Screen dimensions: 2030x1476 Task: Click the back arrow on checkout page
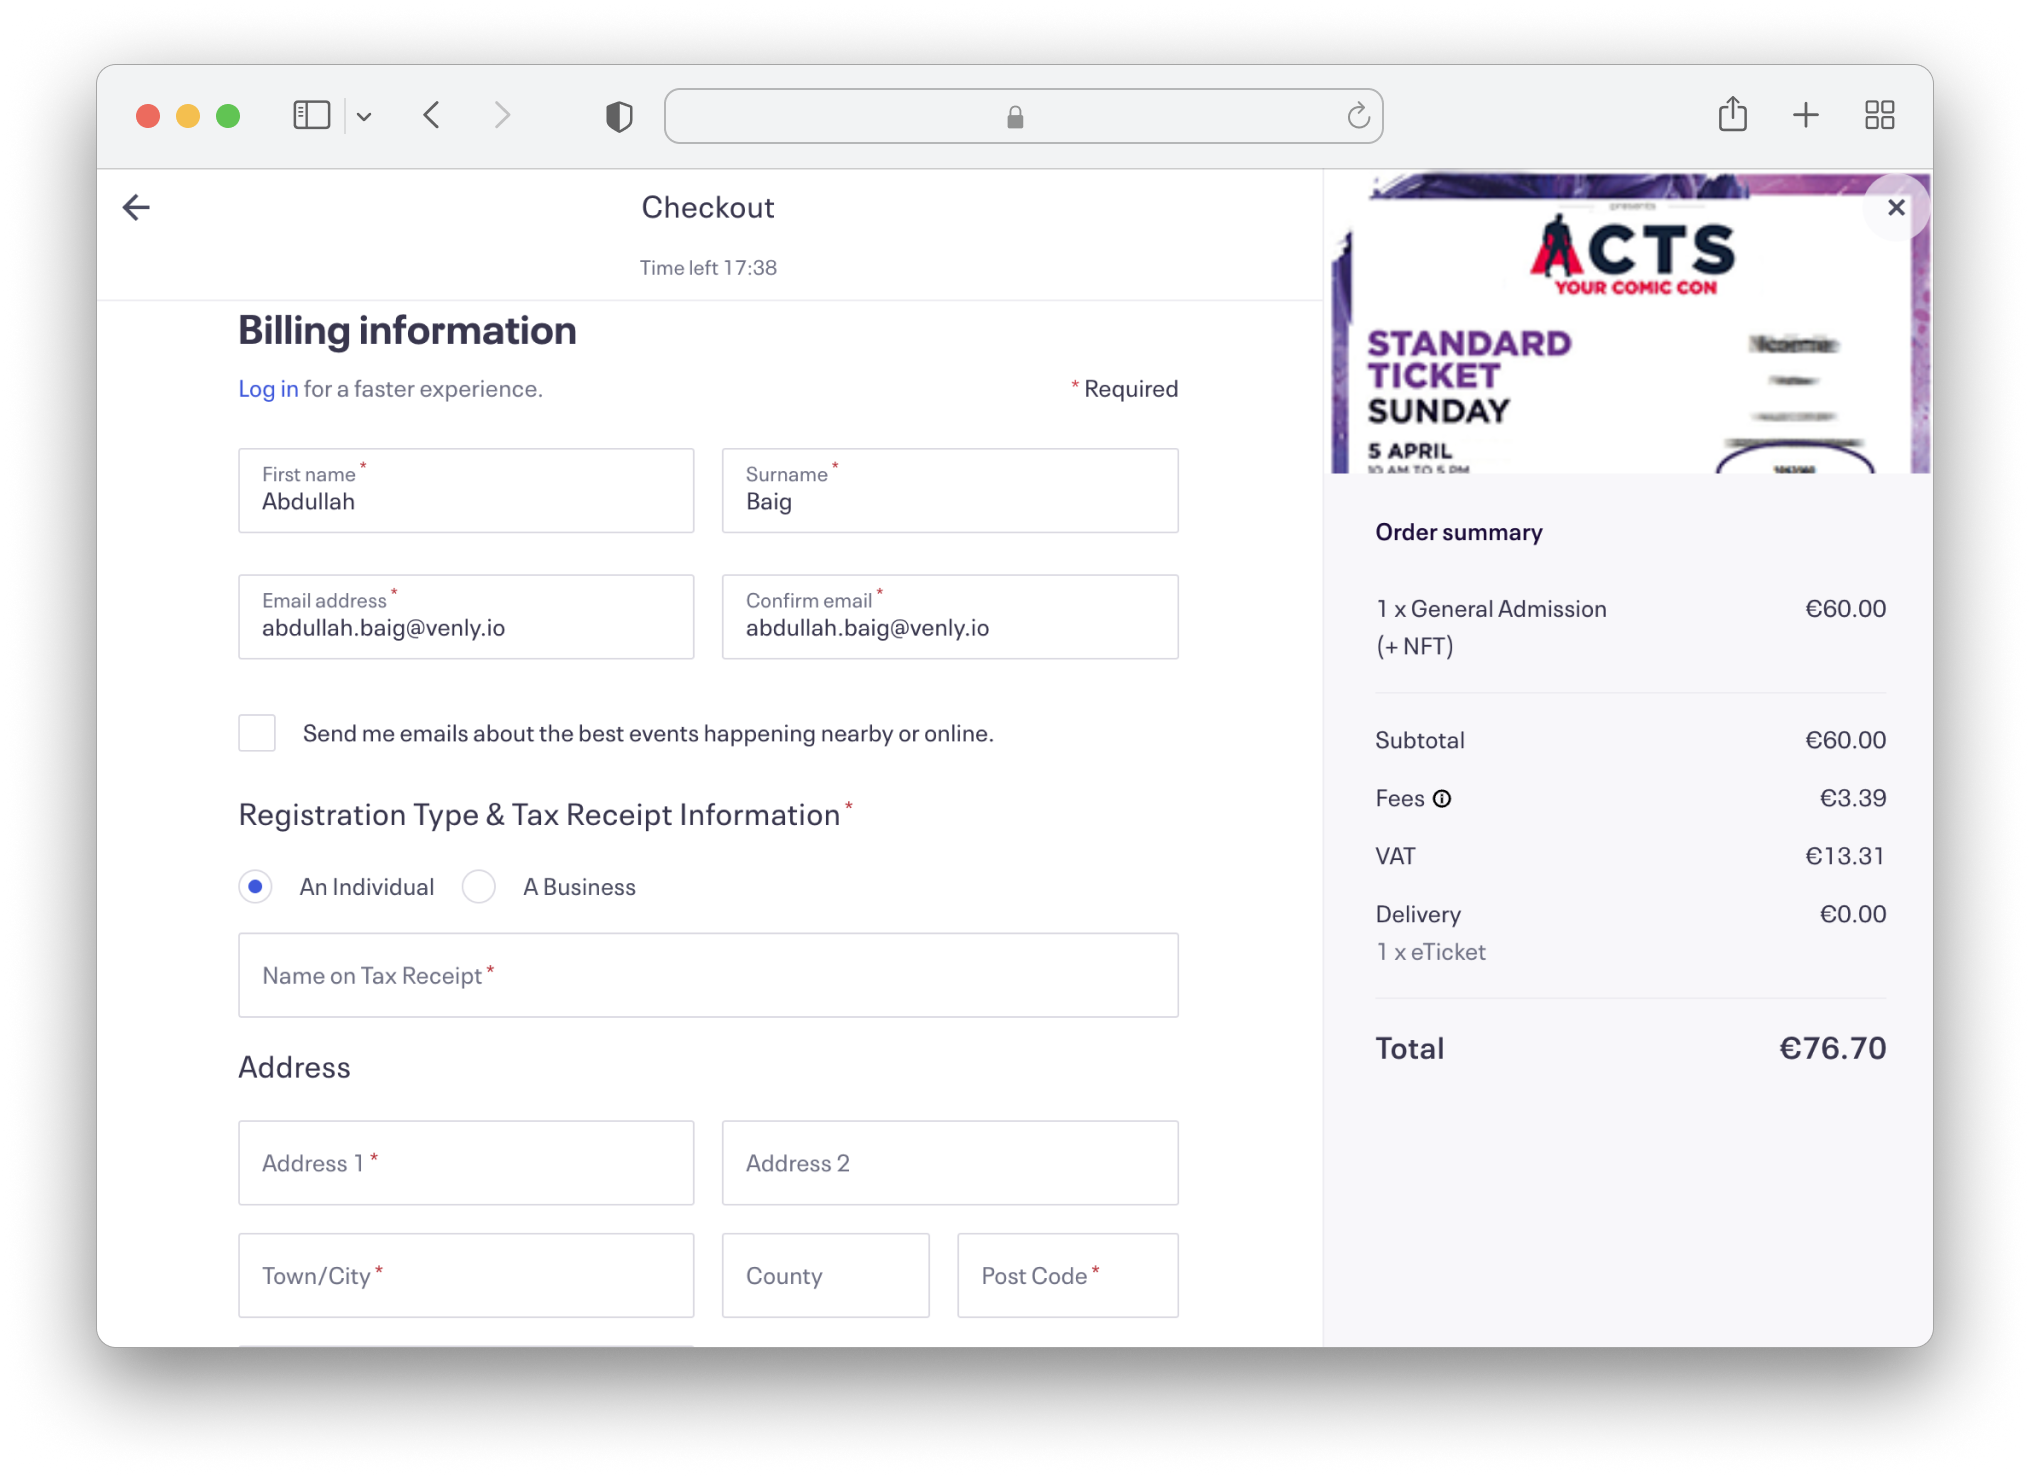click(x=136, y=207)
